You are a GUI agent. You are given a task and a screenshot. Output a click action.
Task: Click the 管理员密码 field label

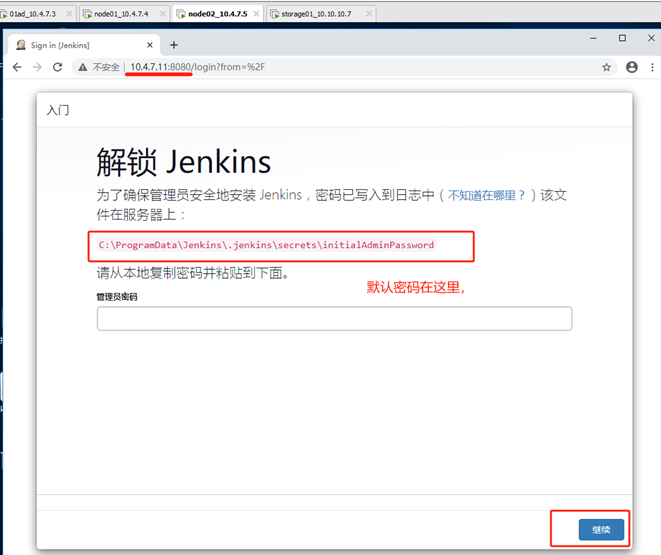point(117,297)
